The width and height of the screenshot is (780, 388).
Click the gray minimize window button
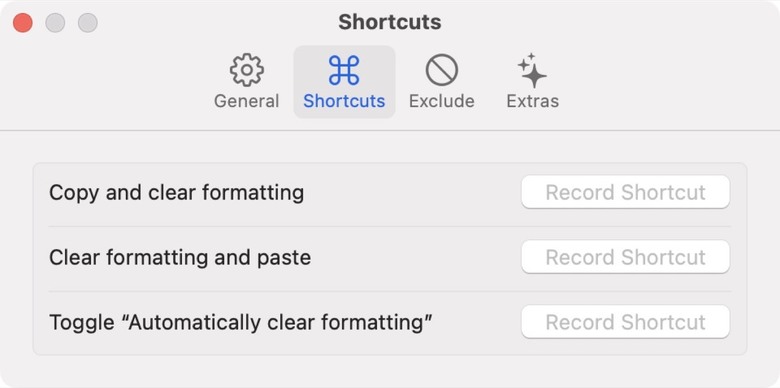[55, 23]
